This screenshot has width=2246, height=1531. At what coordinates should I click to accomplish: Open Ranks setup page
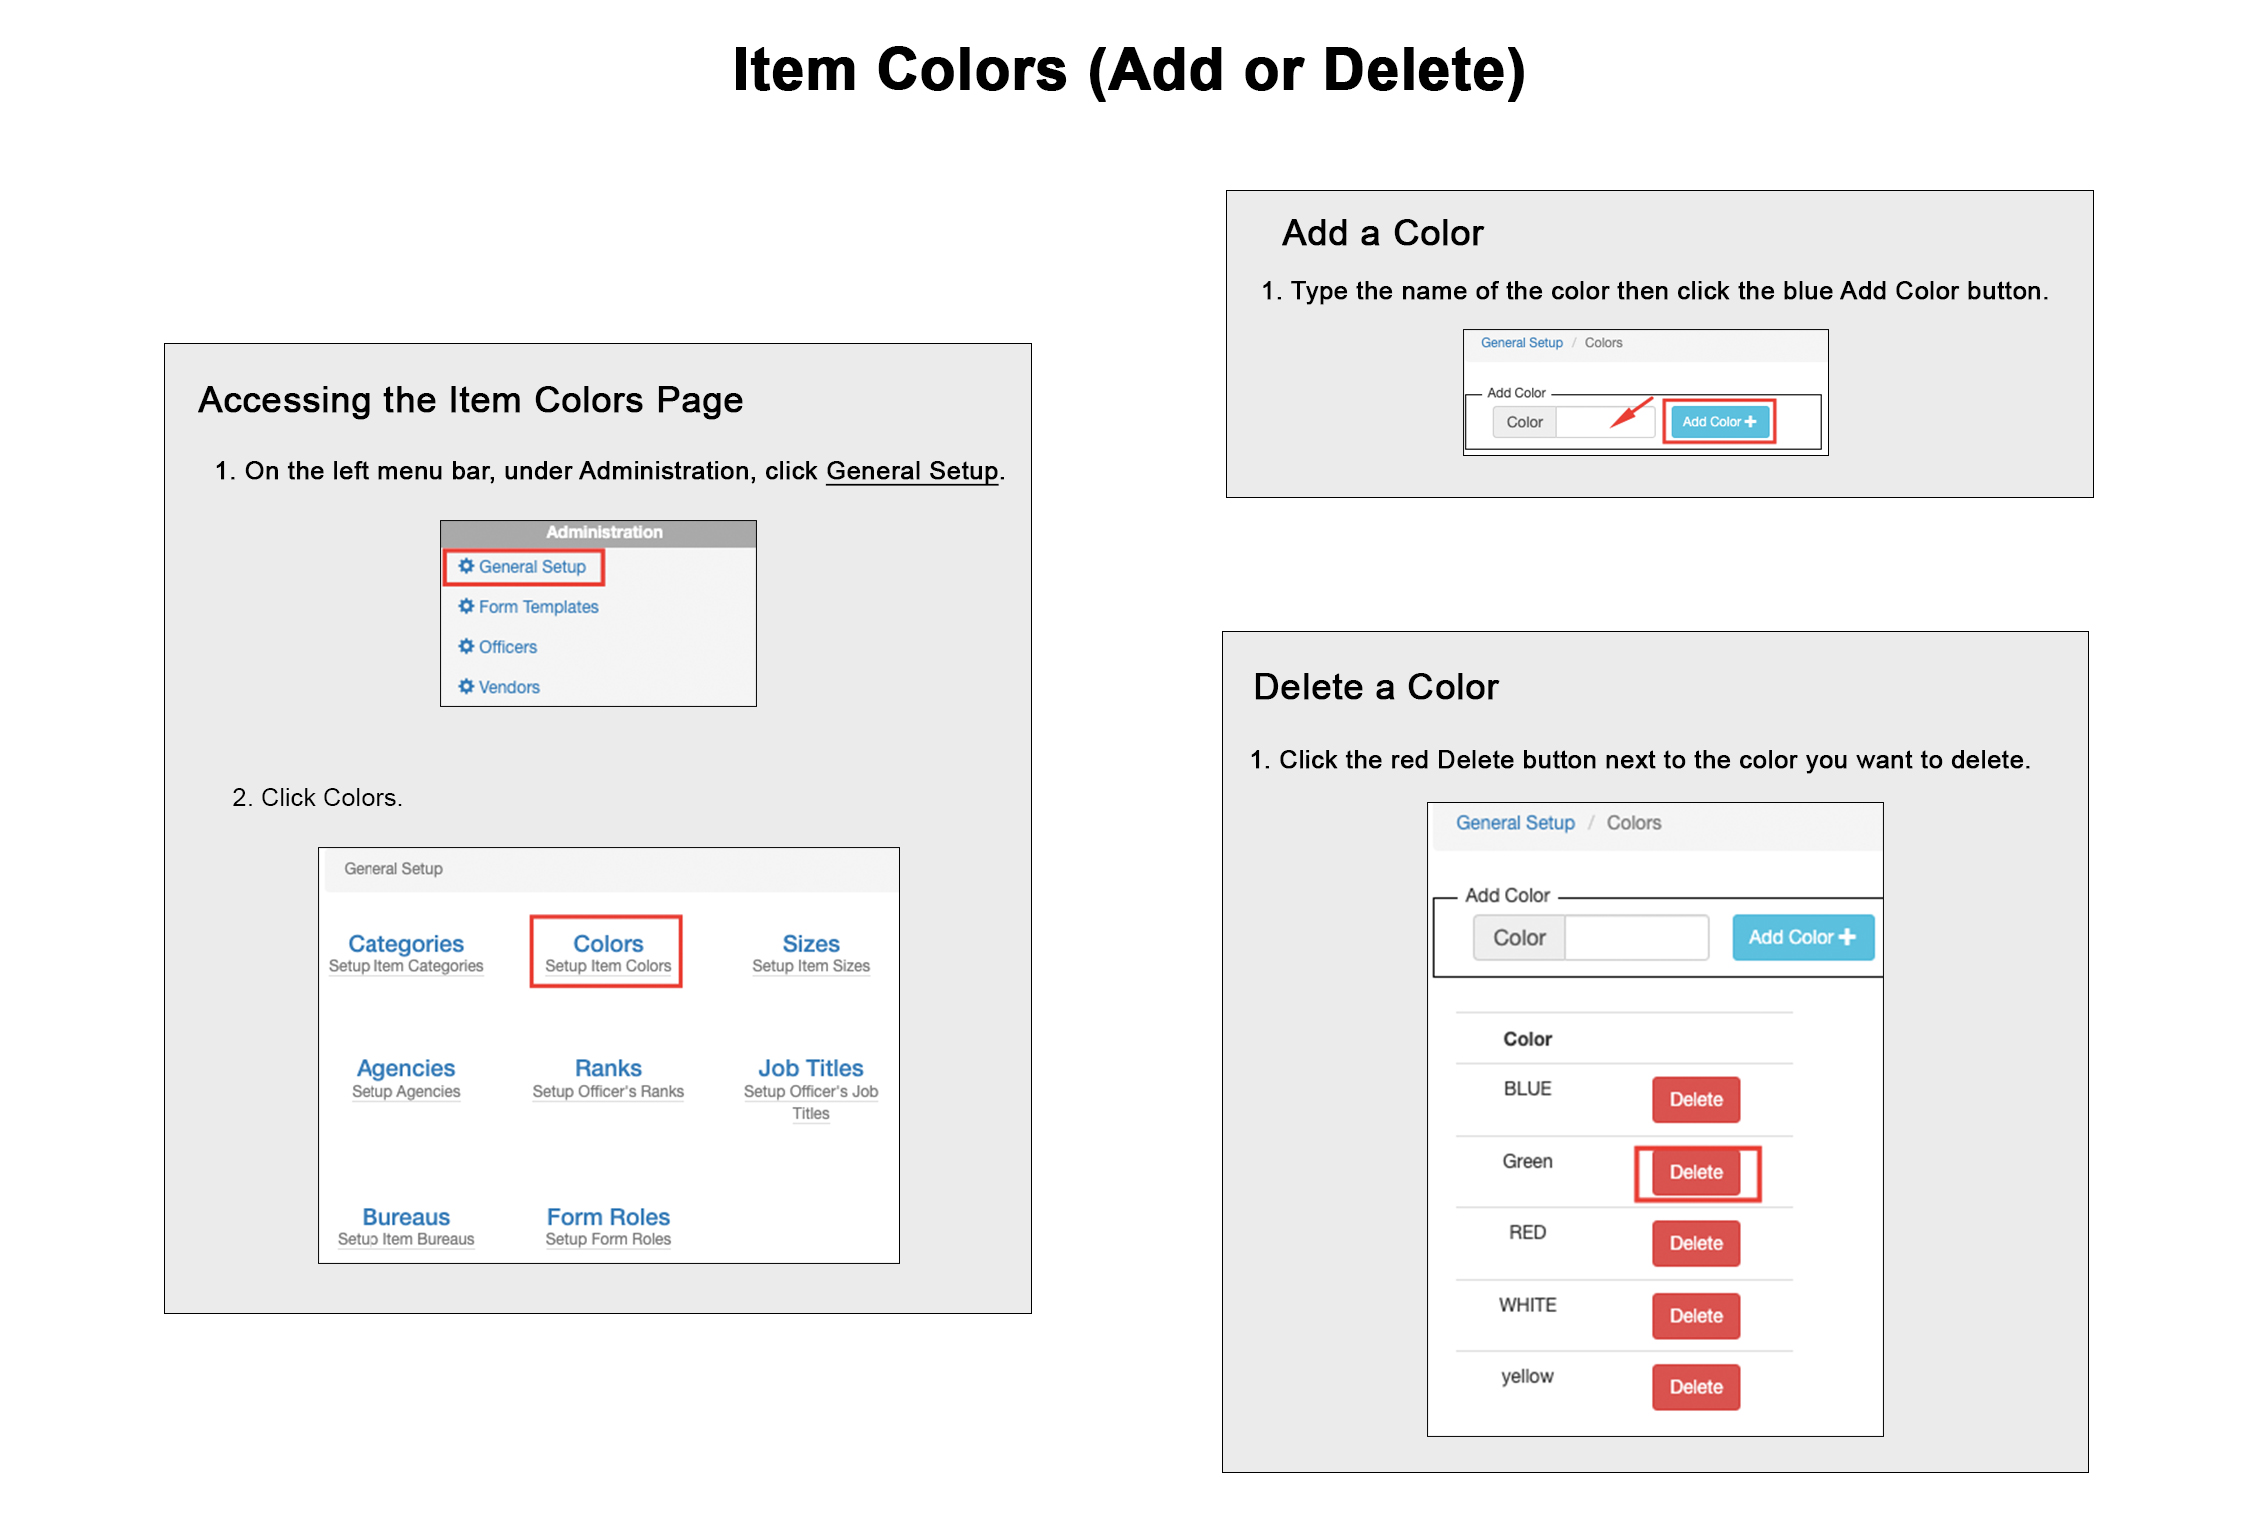[x=607, y=1068]
